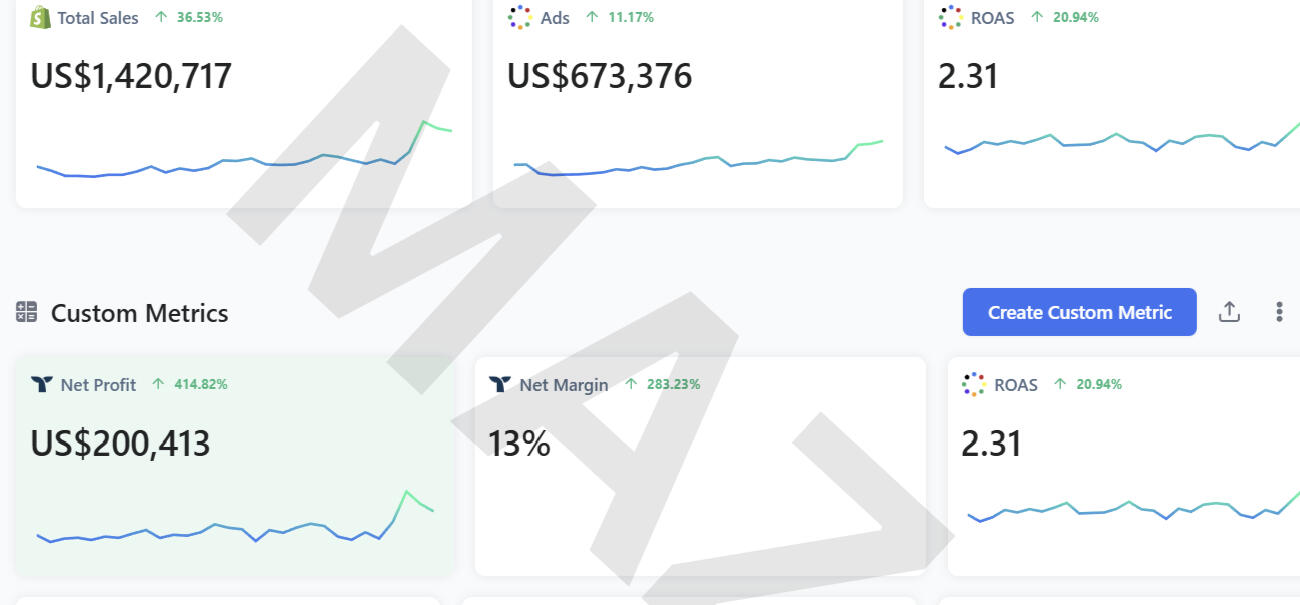Click the green up arrow beside Total Sales
This screenshot has height=605, width=1300.
pos(161,17)
